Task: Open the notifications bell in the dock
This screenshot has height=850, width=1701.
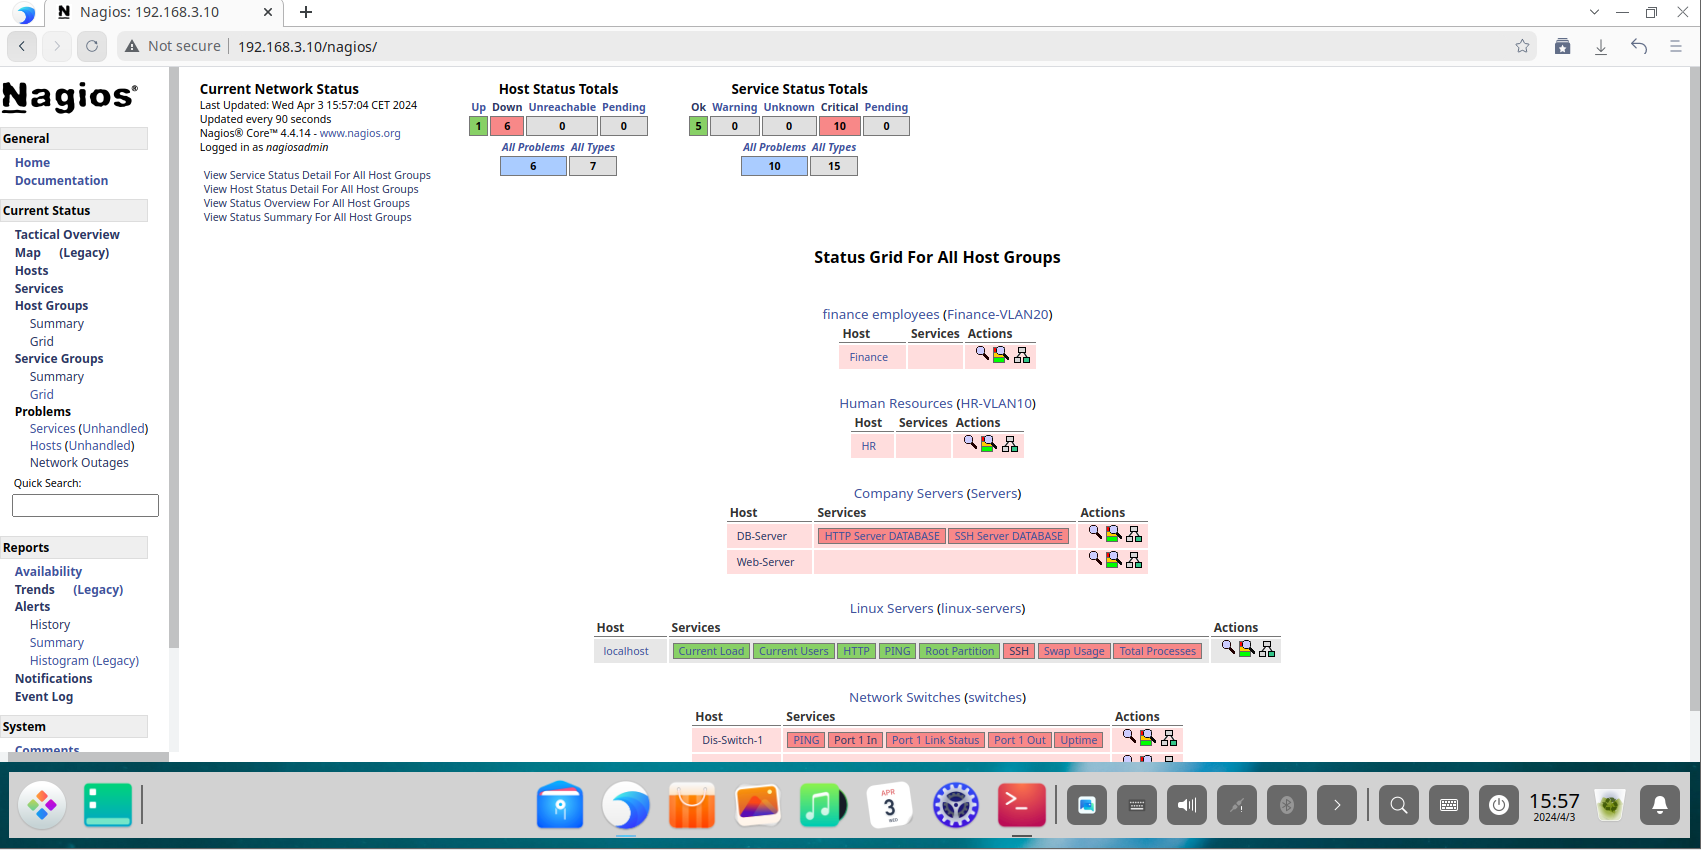Action: (1660, 805)
